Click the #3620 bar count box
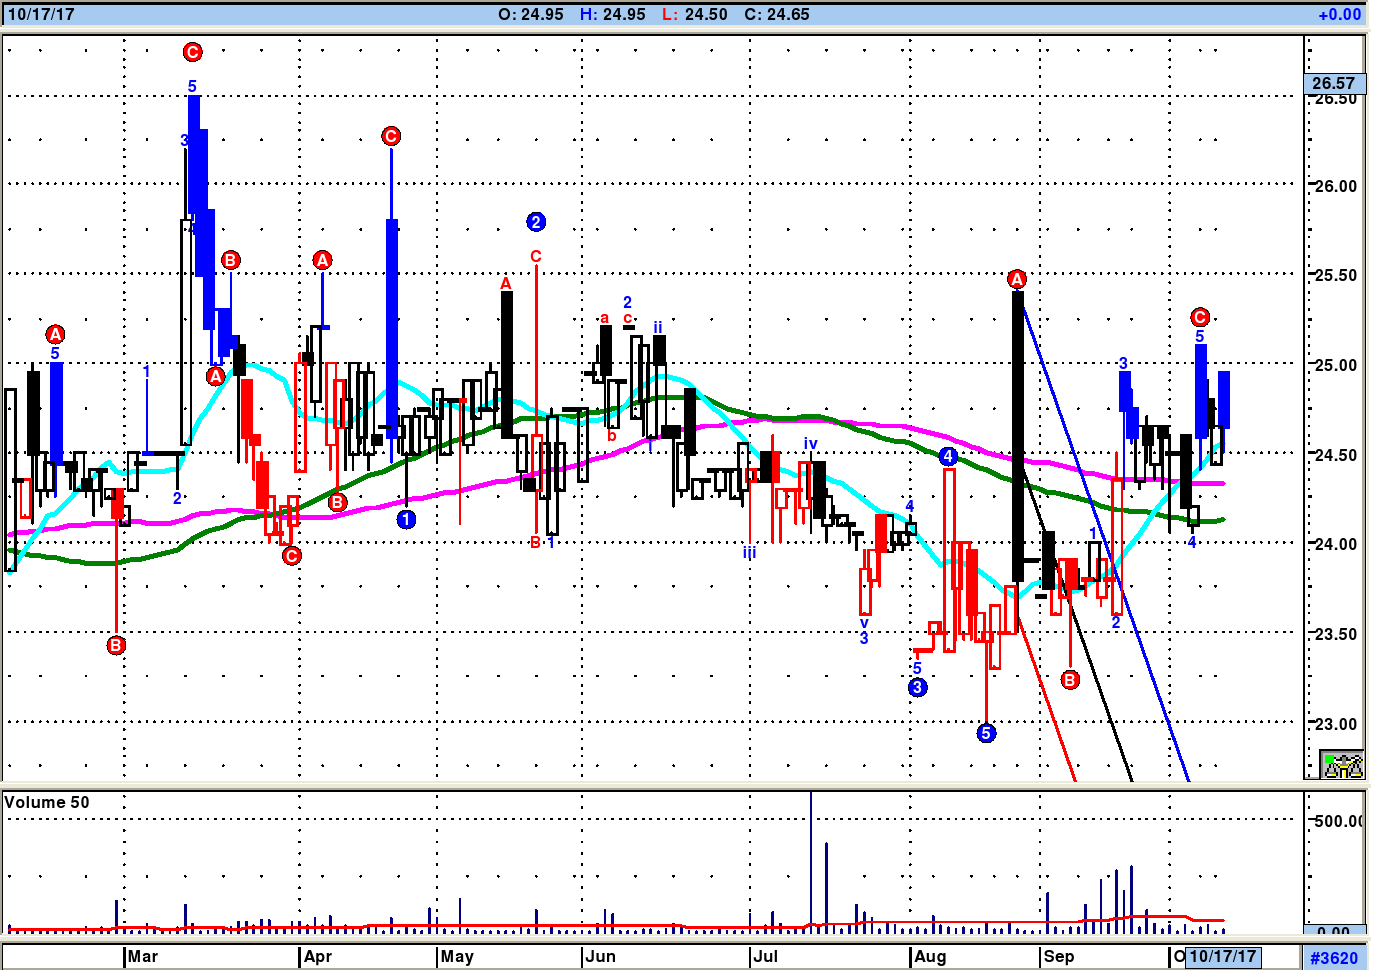 (x=1334, y=958)
